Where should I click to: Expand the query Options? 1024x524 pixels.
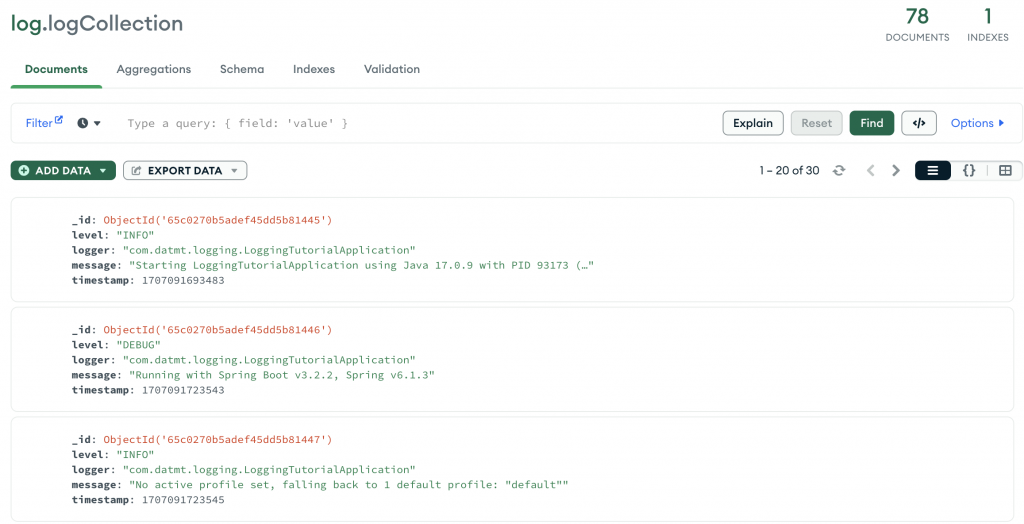978,123
